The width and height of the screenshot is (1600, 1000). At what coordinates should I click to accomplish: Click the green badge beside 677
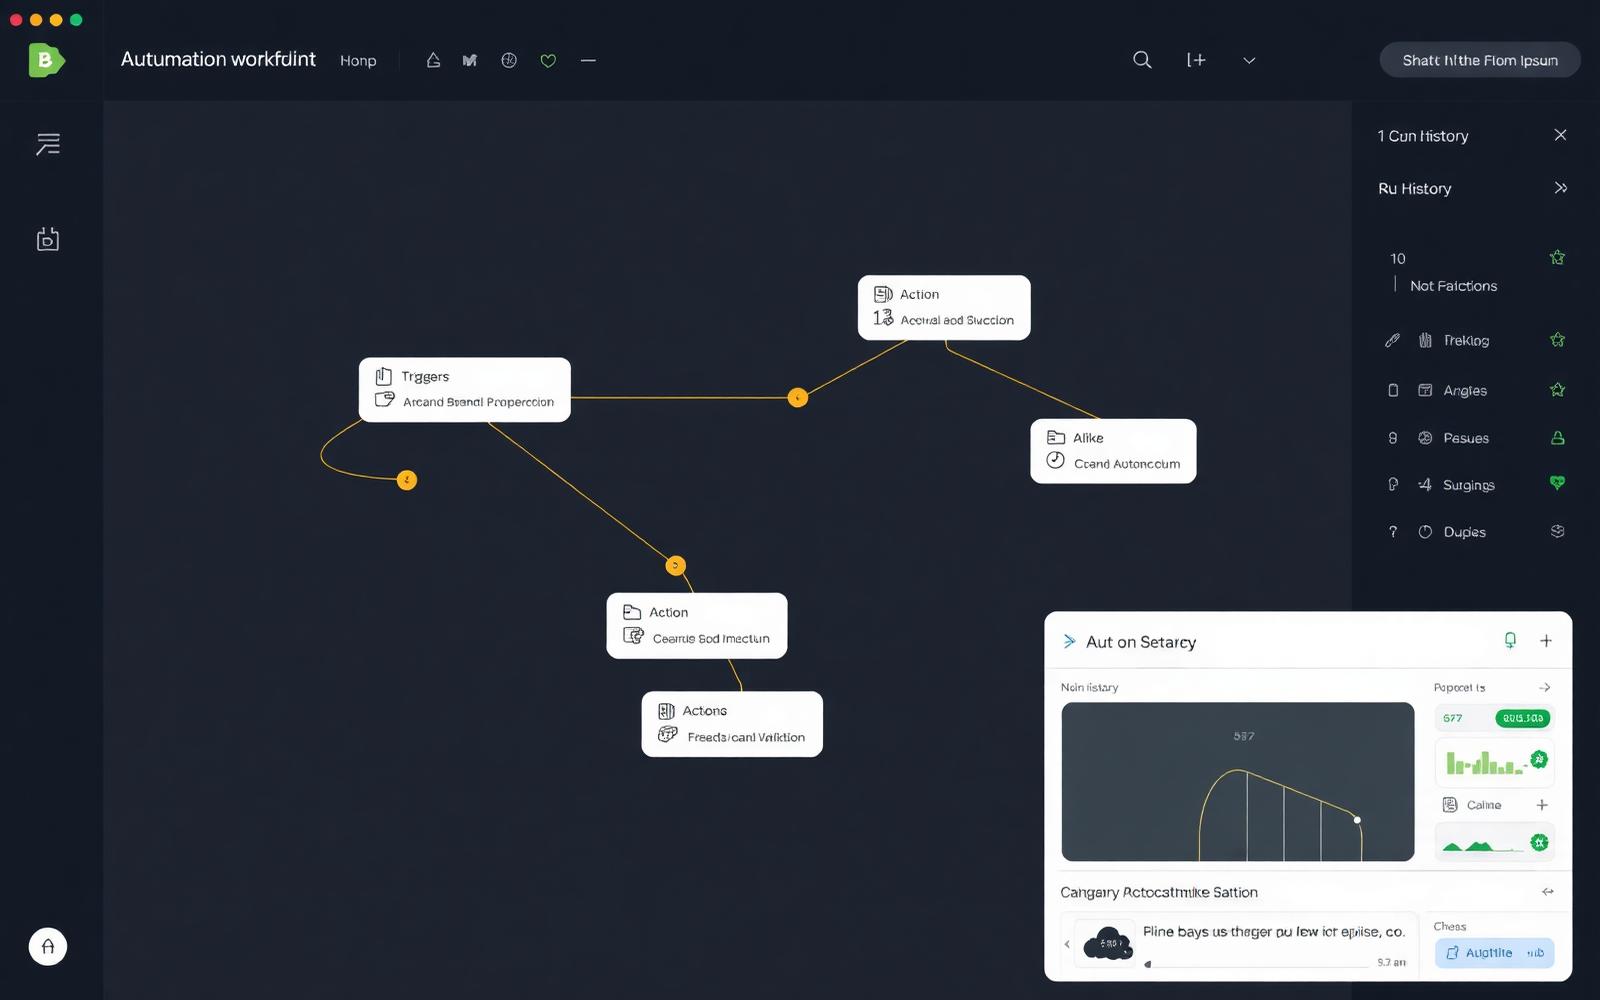(1523, 718)
